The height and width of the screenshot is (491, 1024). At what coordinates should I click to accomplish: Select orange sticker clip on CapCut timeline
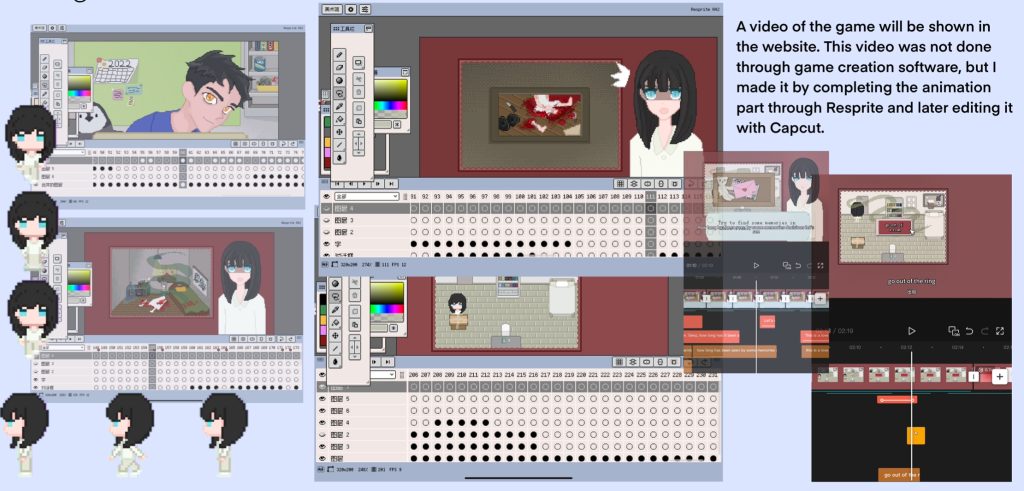pos(916,434)
